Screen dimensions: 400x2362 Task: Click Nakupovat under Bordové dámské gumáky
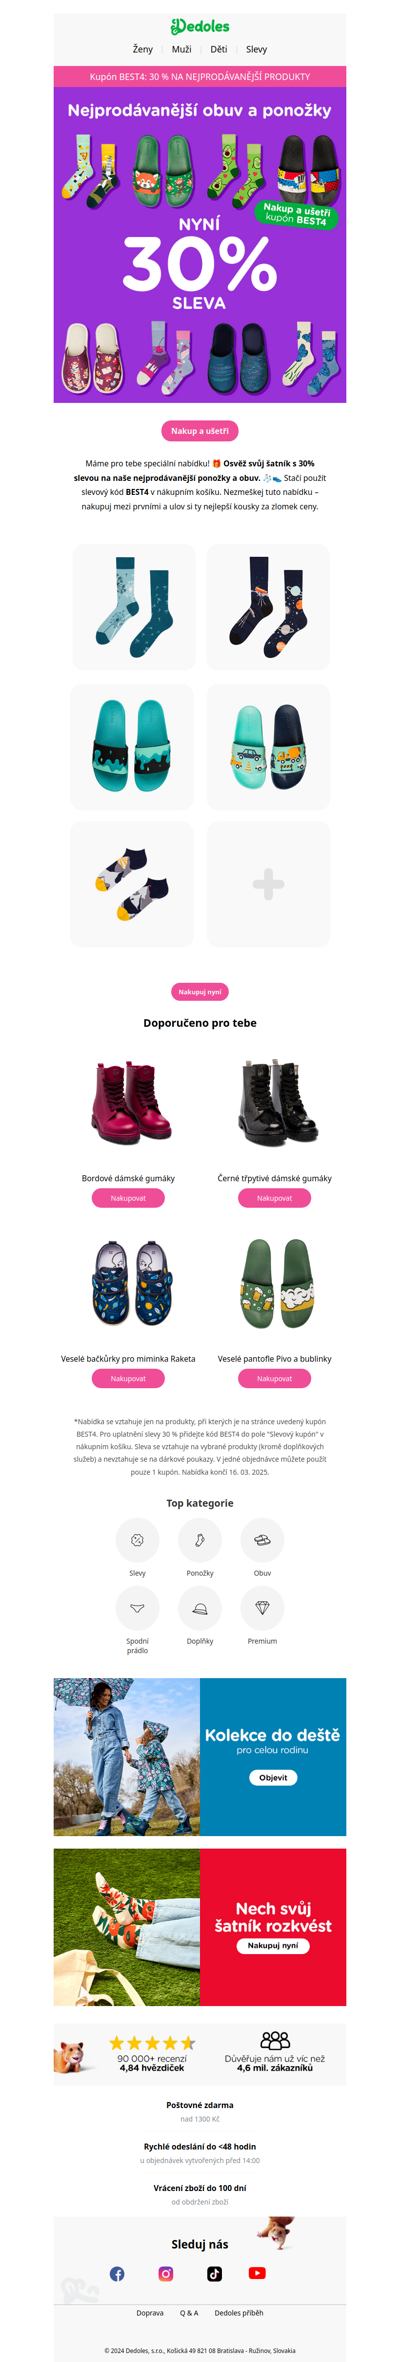tap(128, 1198)
